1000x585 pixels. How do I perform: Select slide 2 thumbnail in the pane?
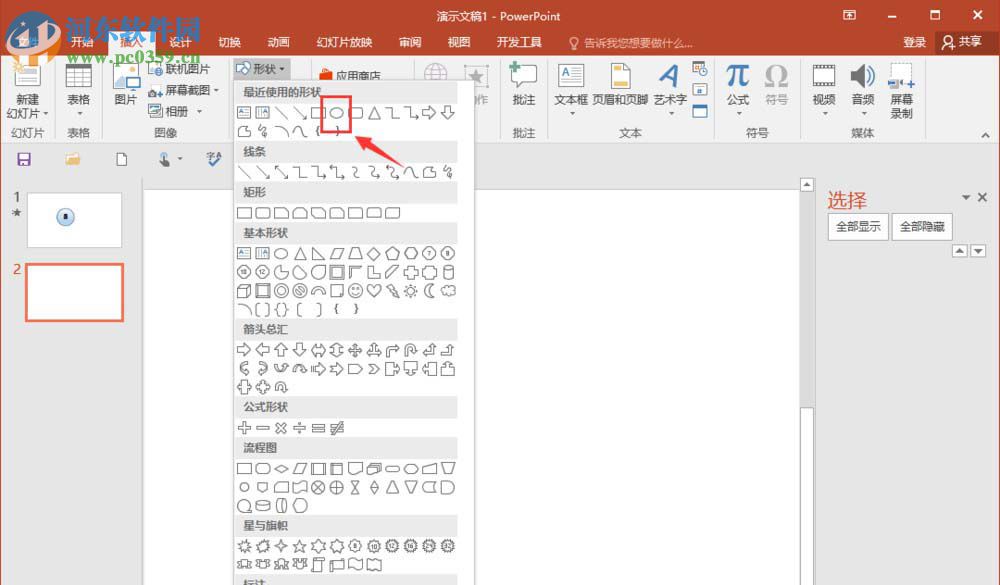point(73,292)
